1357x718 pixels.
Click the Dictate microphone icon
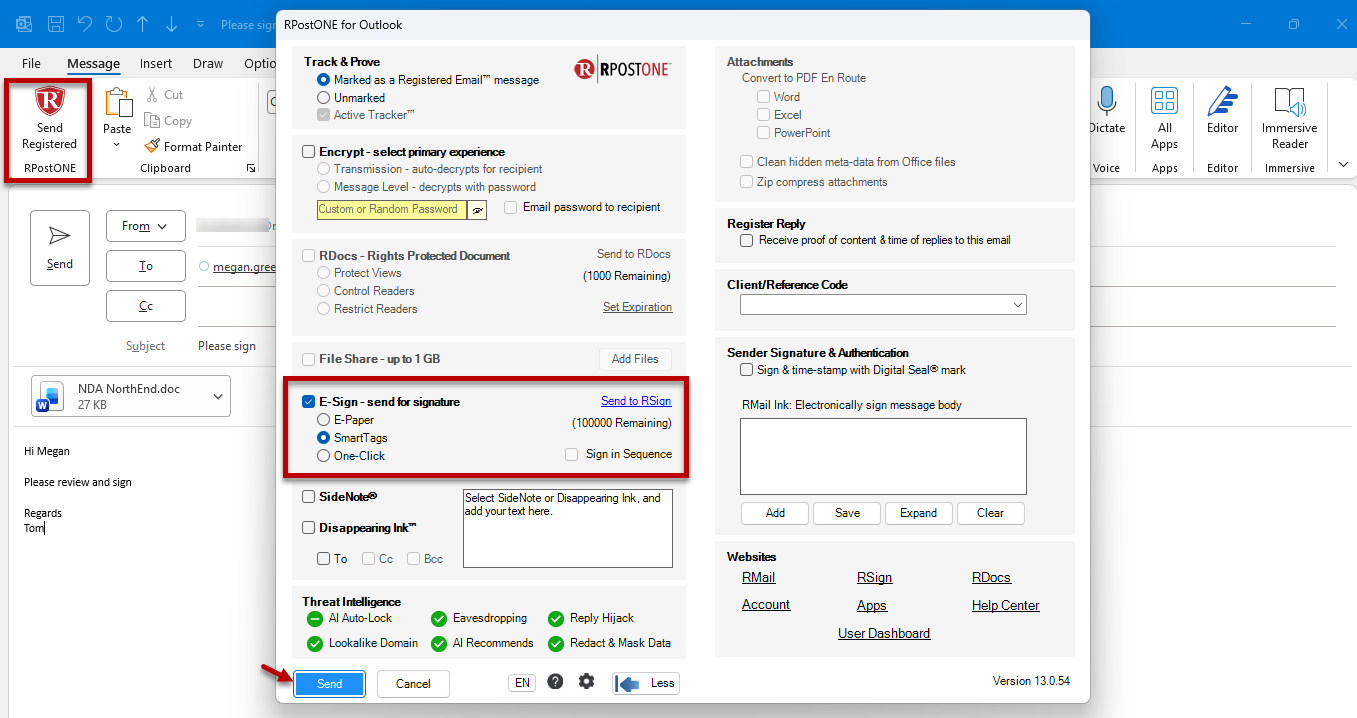(1106, 101)
